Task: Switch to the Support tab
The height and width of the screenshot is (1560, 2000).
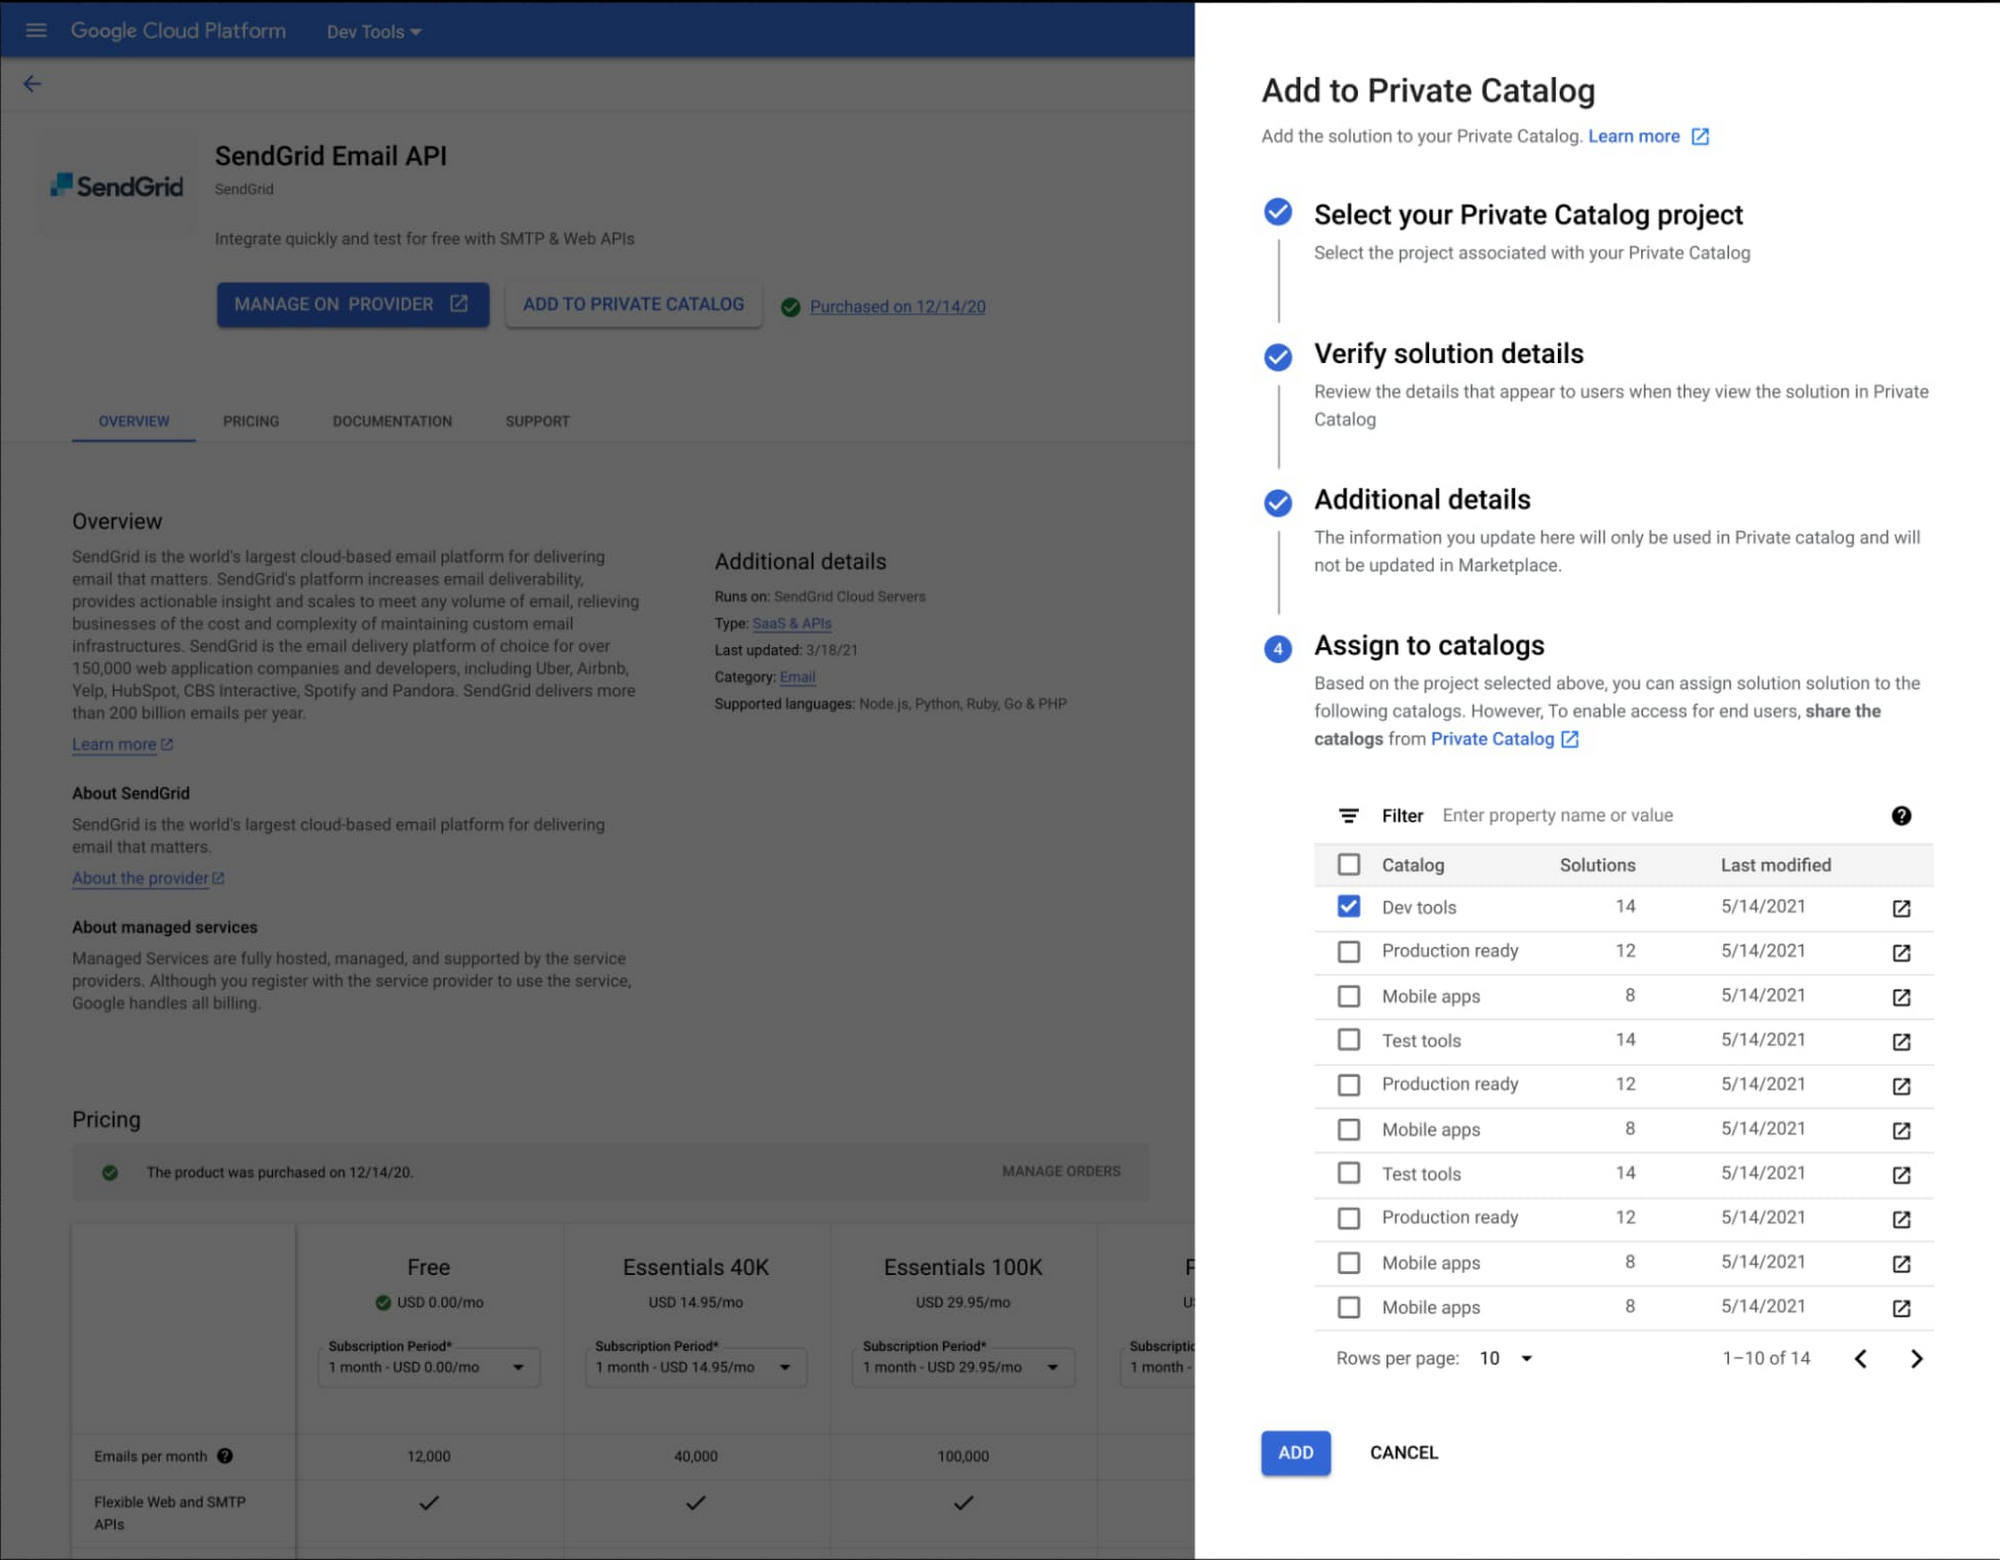Action: pos(537,421)
